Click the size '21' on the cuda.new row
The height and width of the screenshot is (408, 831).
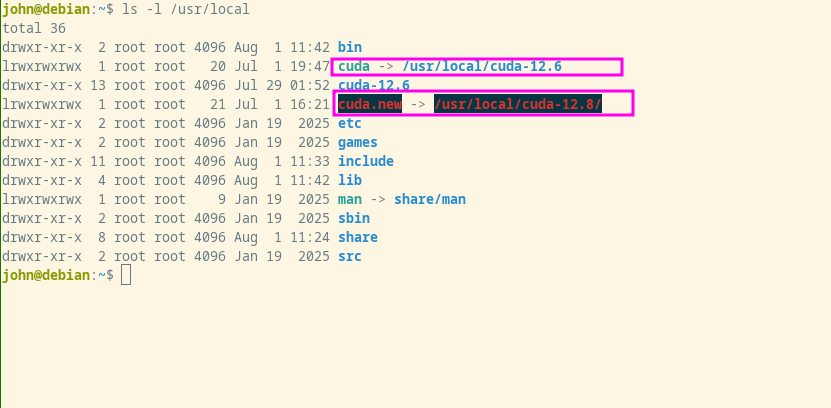(218, 104)
